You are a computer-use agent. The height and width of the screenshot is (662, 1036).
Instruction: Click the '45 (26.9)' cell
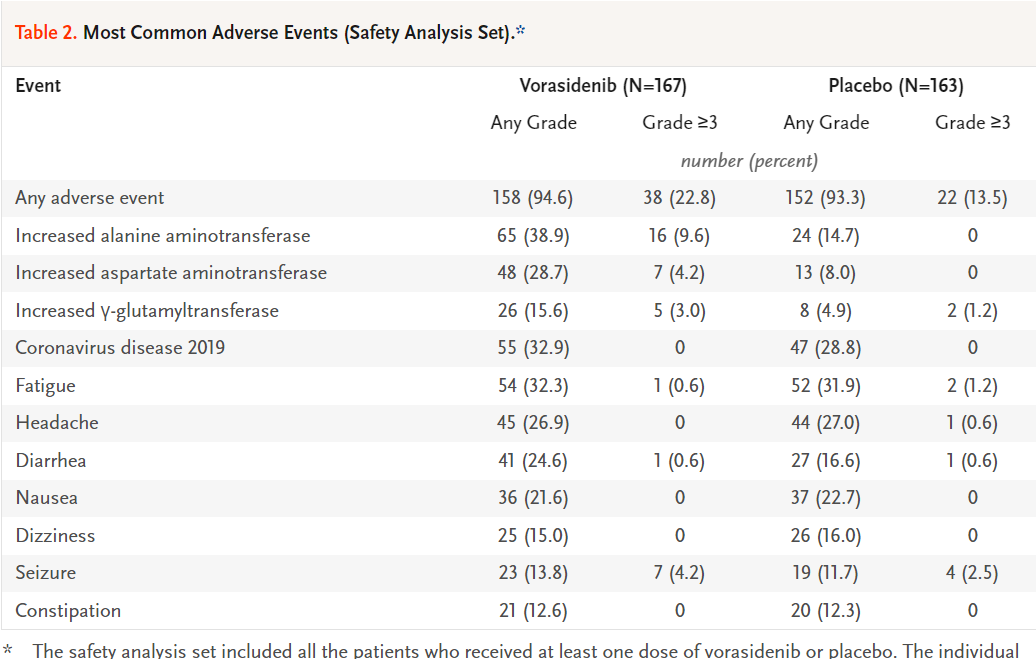pyautogui.click(x=533, y=423)
